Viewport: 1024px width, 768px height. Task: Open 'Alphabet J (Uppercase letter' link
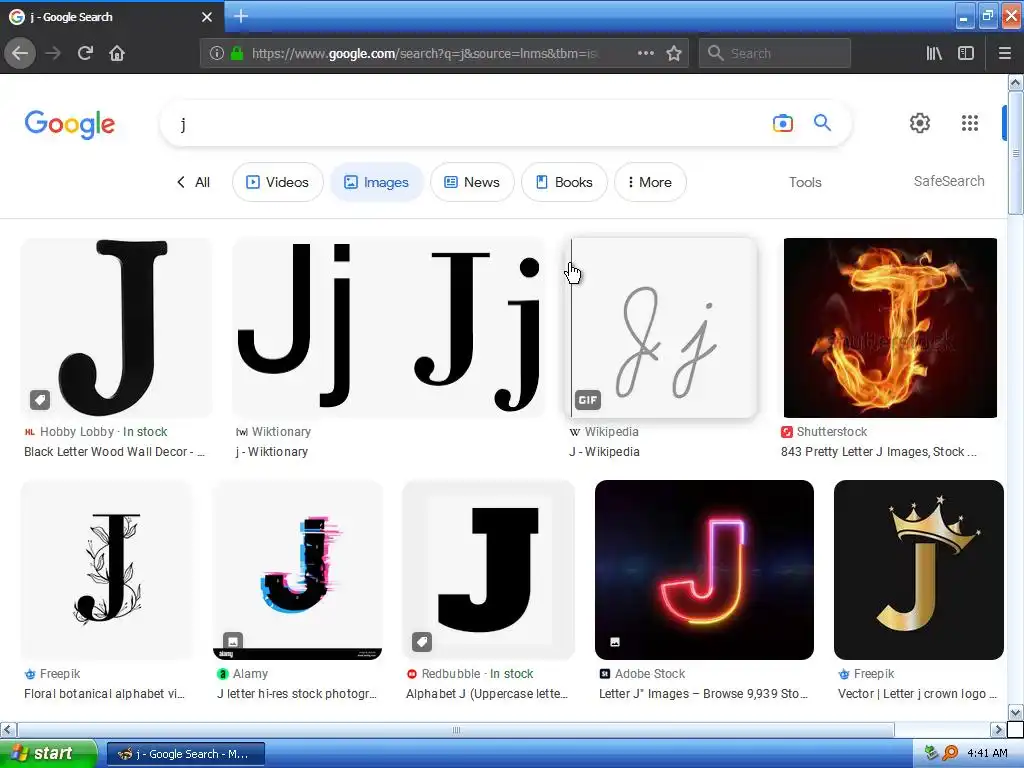coord(487,694)
